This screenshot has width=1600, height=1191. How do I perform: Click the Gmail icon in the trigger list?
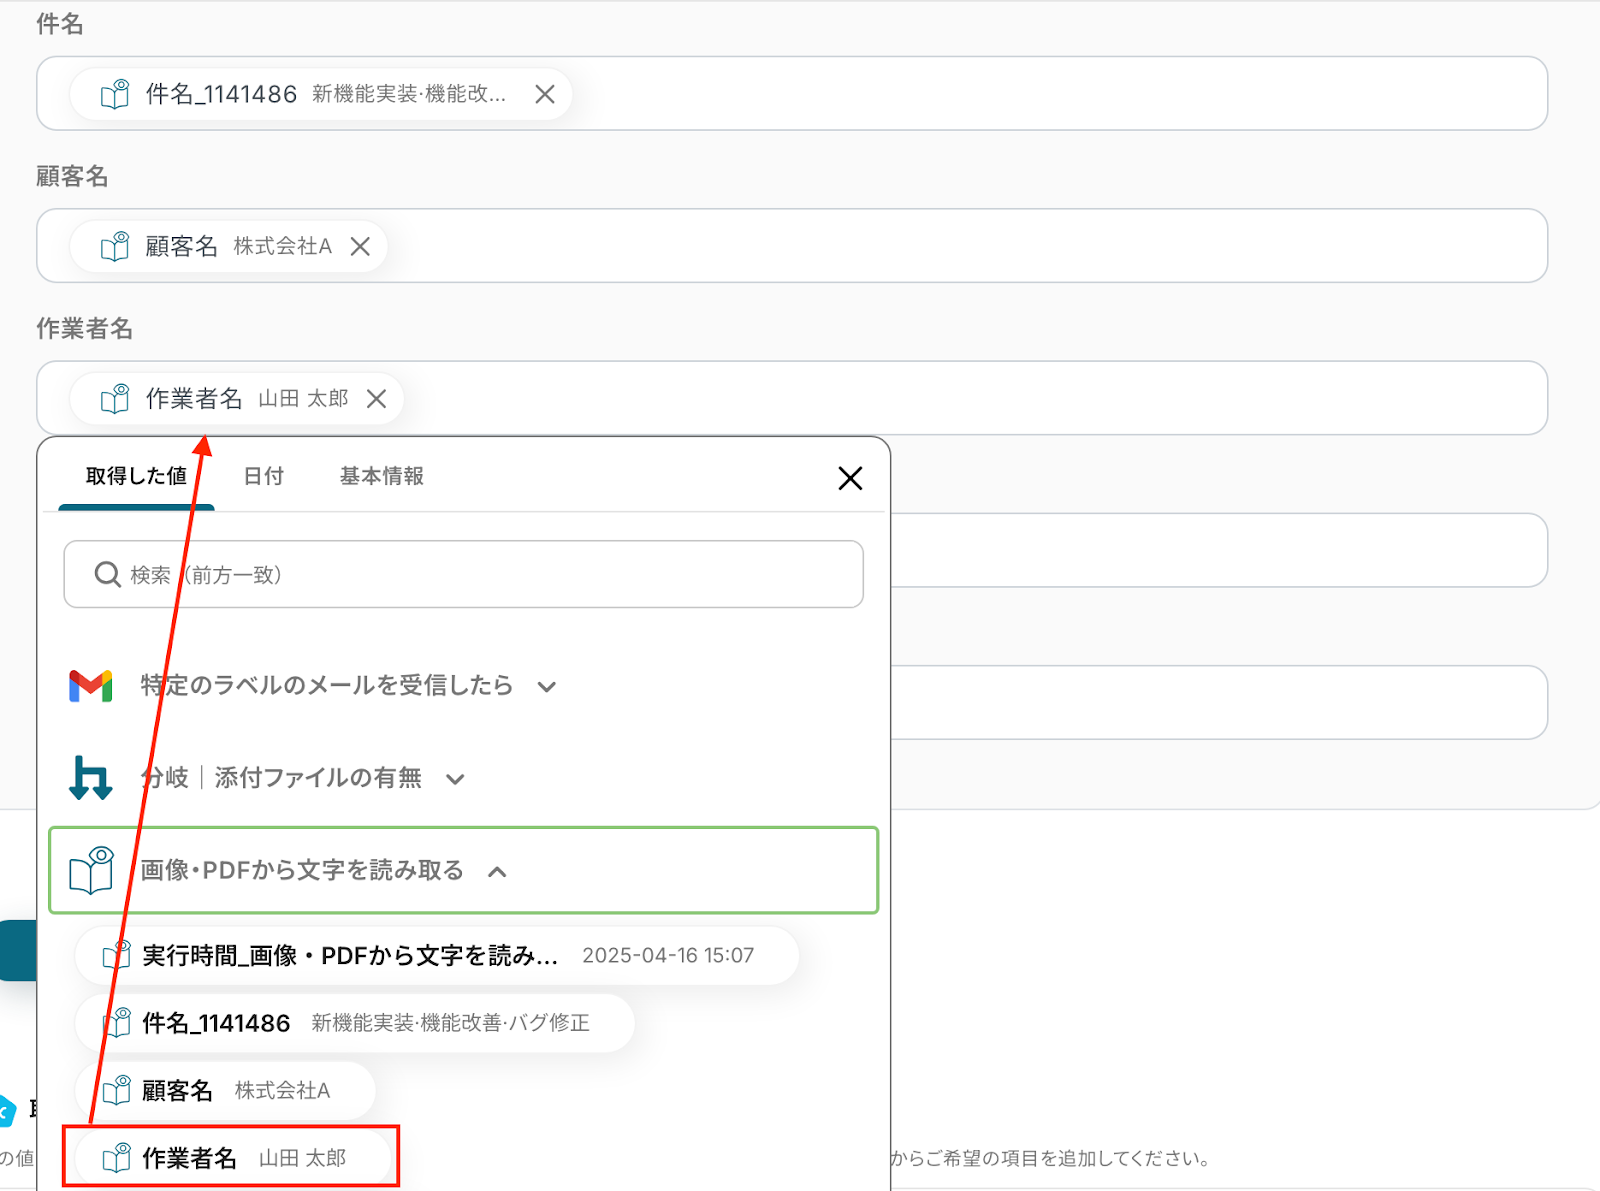90,686
